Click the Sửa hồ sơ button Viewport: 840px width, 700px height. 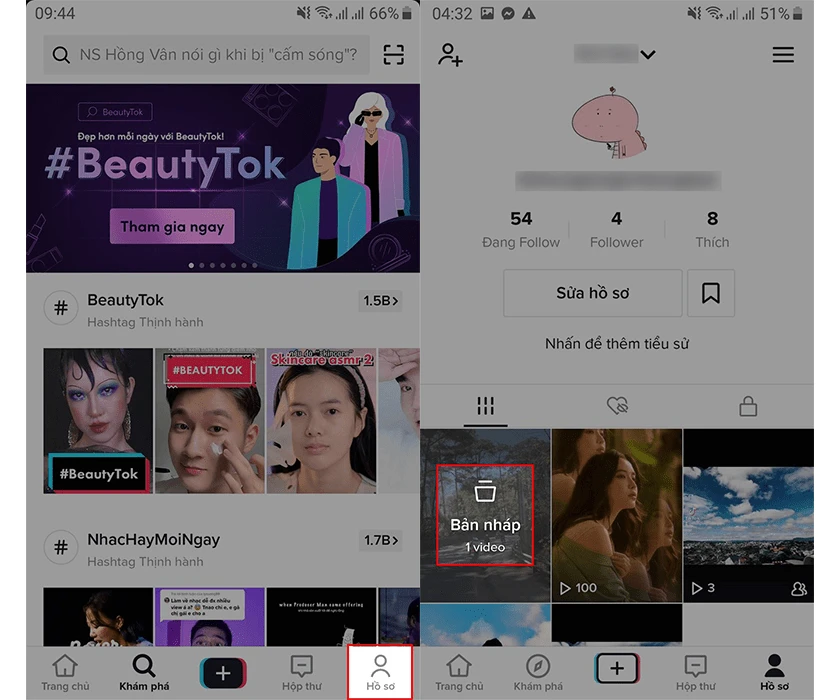coord(592,293)
